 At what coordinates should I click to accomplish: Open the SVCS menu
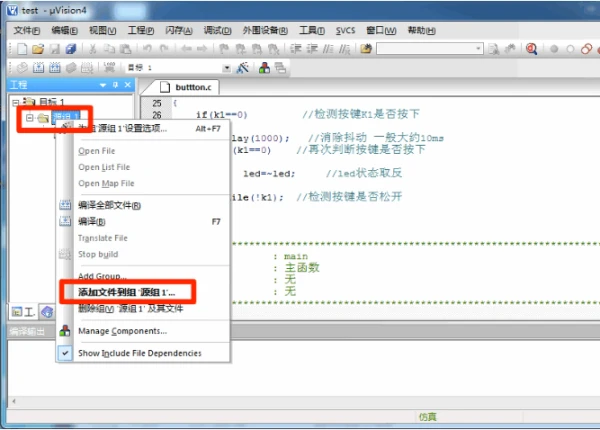pos(346,30)
